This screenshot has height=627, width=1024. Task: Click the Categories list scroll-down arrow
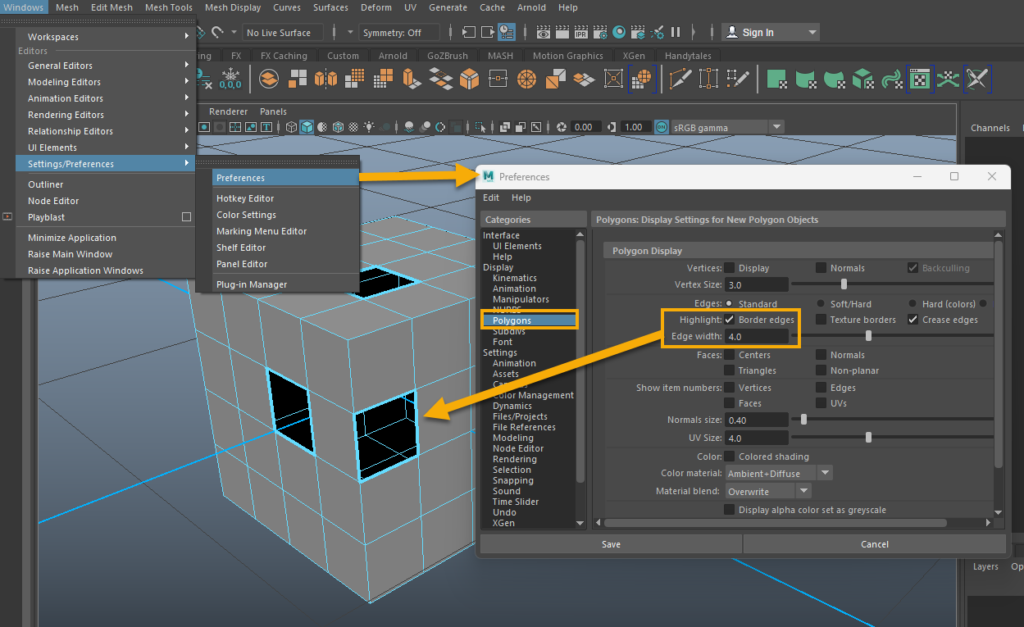580,523
